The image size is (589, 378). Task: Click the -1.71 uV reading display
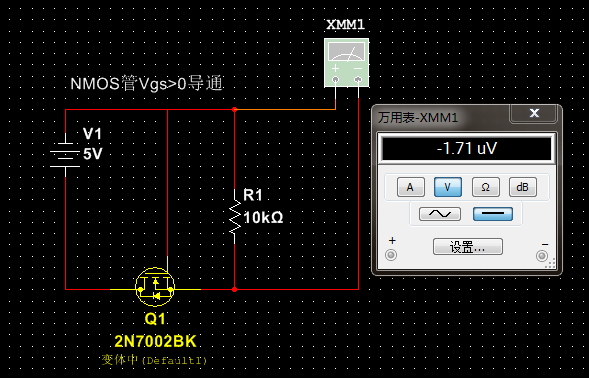pos(467,148)
